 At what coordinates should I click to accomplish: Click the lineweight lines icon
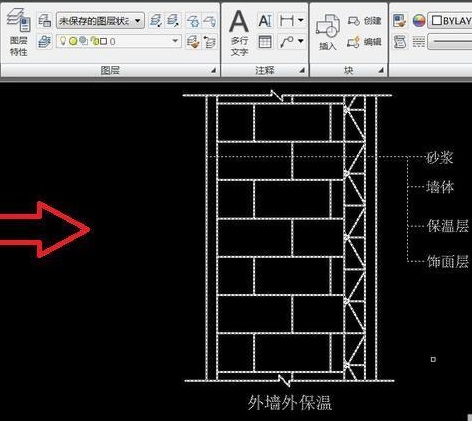(x=419, y=42)
